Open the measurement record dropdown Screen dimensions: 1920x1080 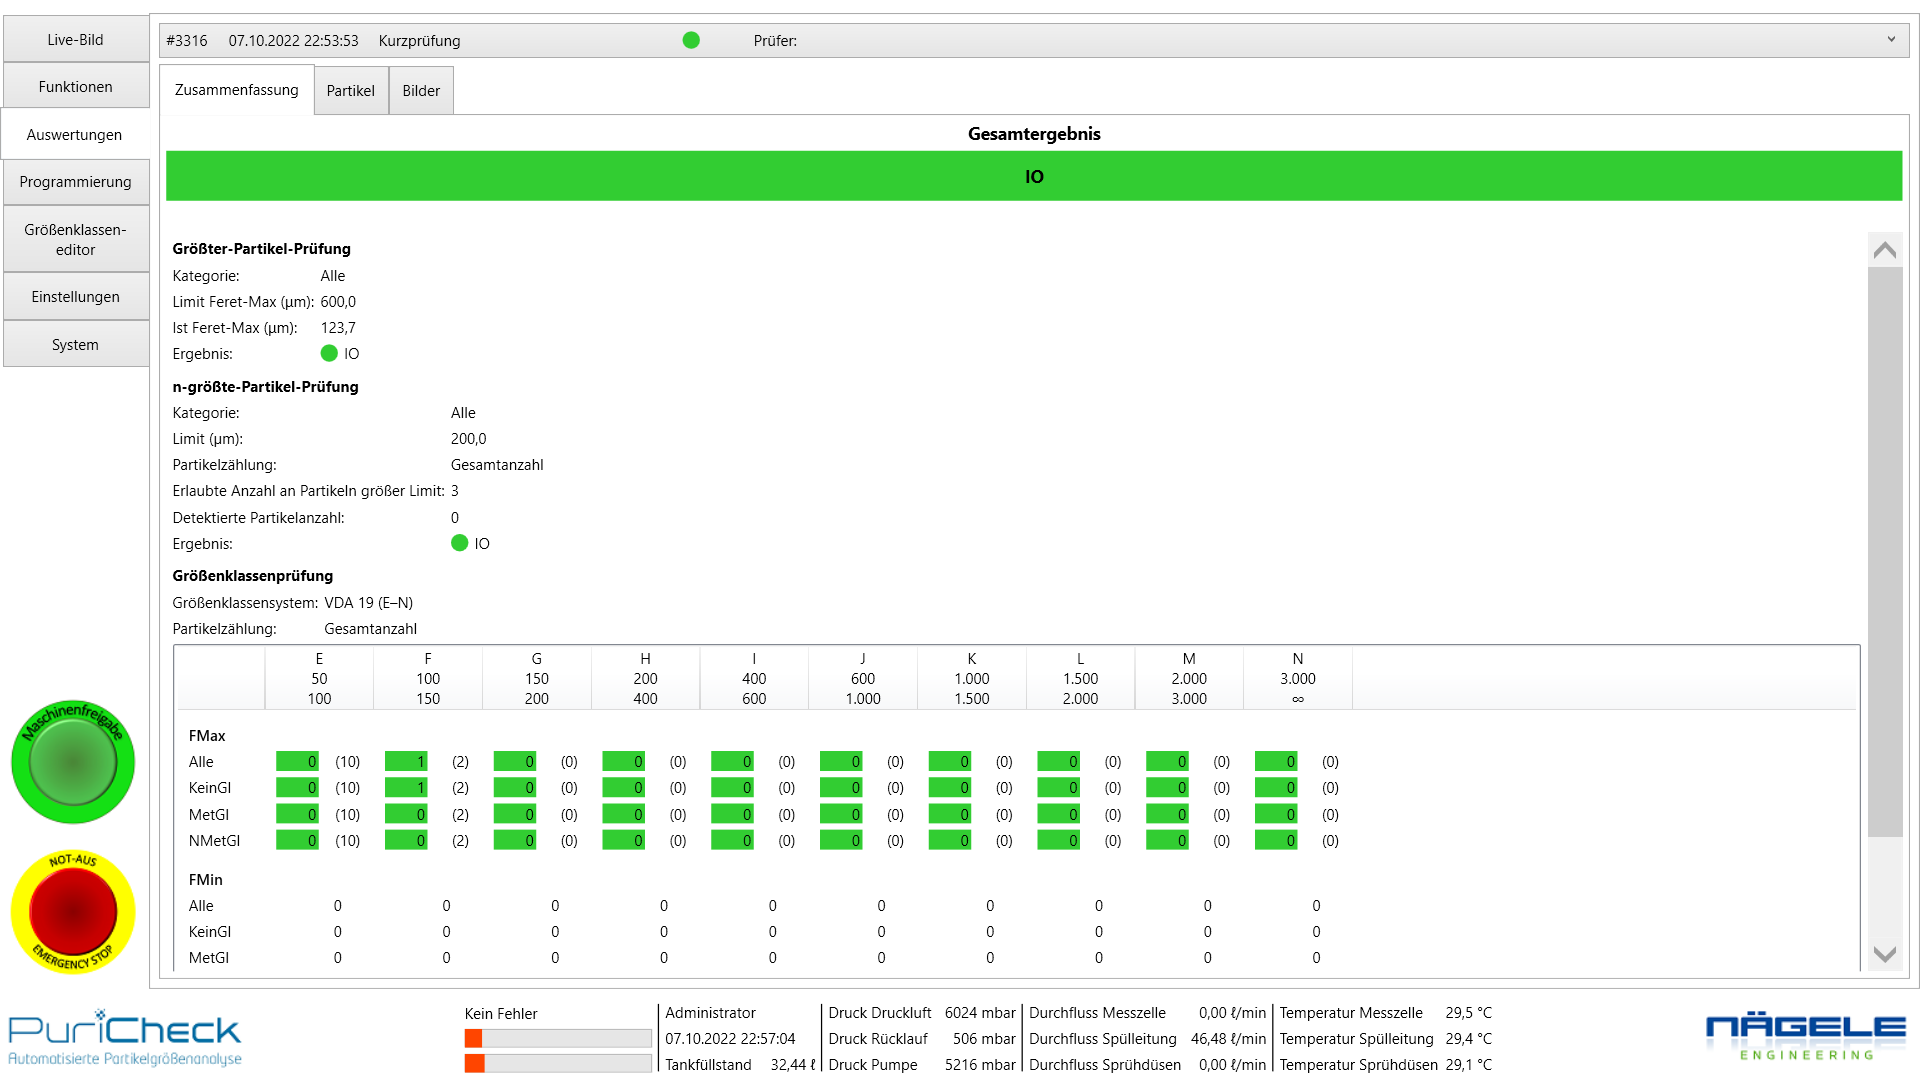click(1890, 40)
